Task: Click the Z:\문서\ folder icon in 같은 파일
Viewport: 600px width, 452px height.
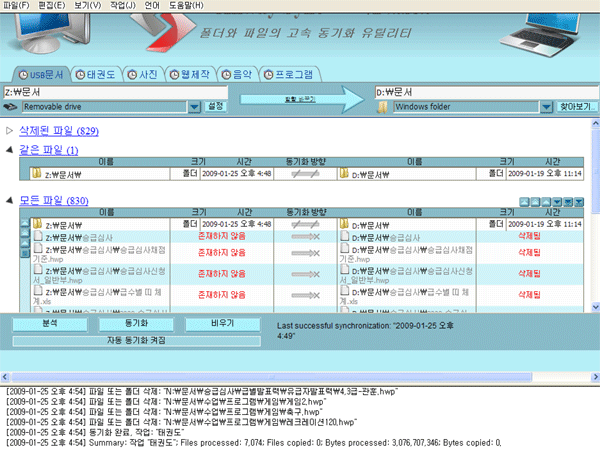Action: [x=36, y=173]
